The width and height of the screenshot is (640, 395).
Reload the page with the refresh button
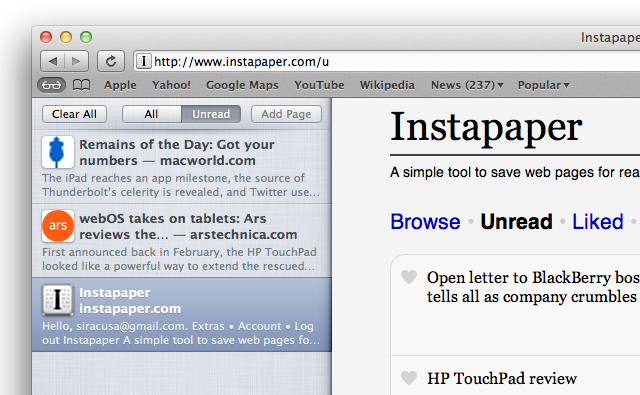(111, 61)
